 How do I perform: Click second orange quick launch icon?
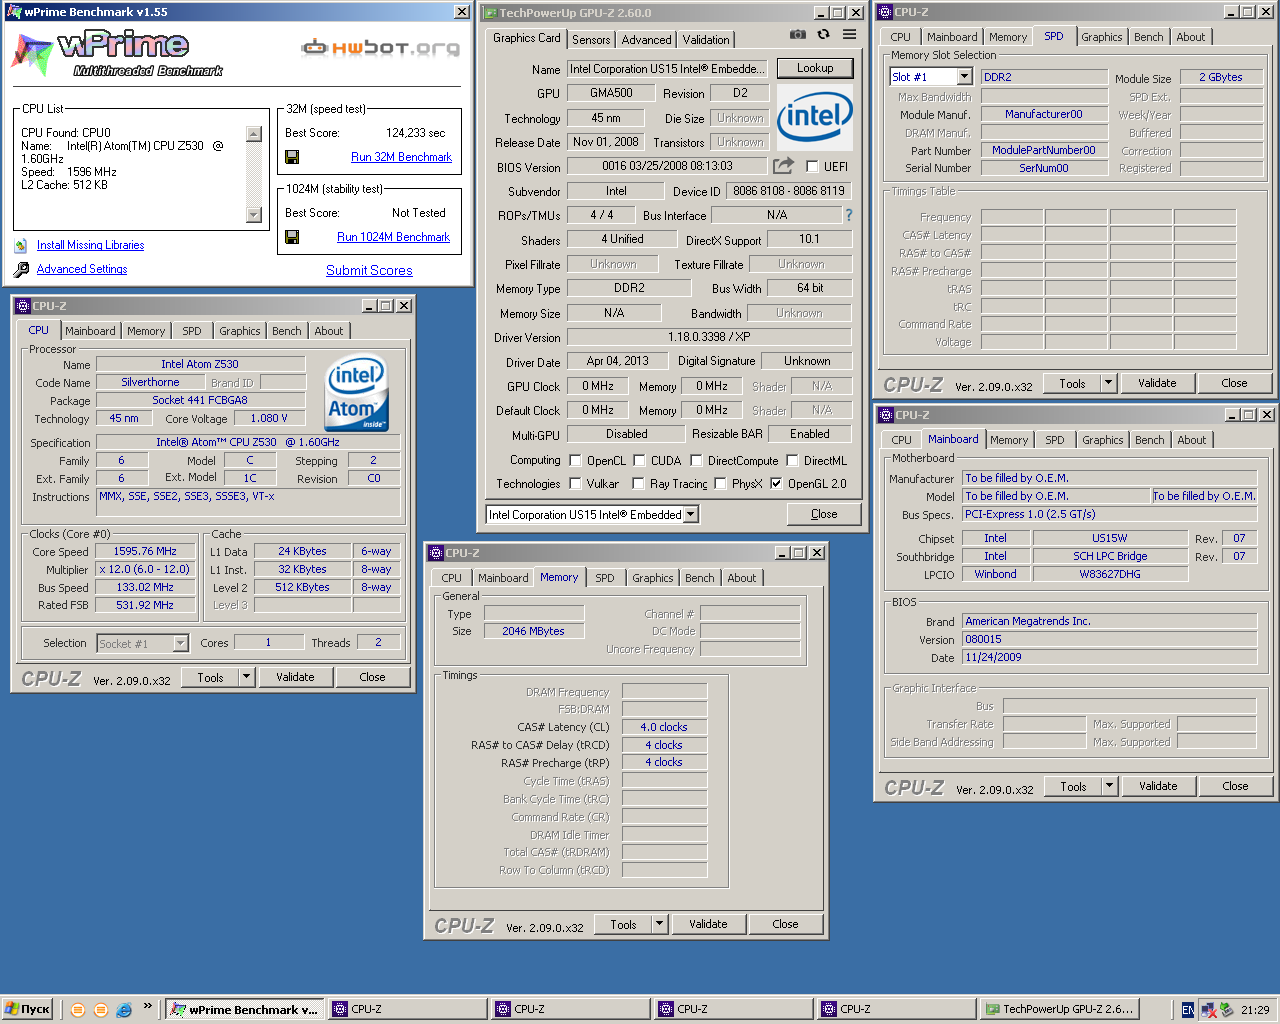click(x=100, y=1010)
